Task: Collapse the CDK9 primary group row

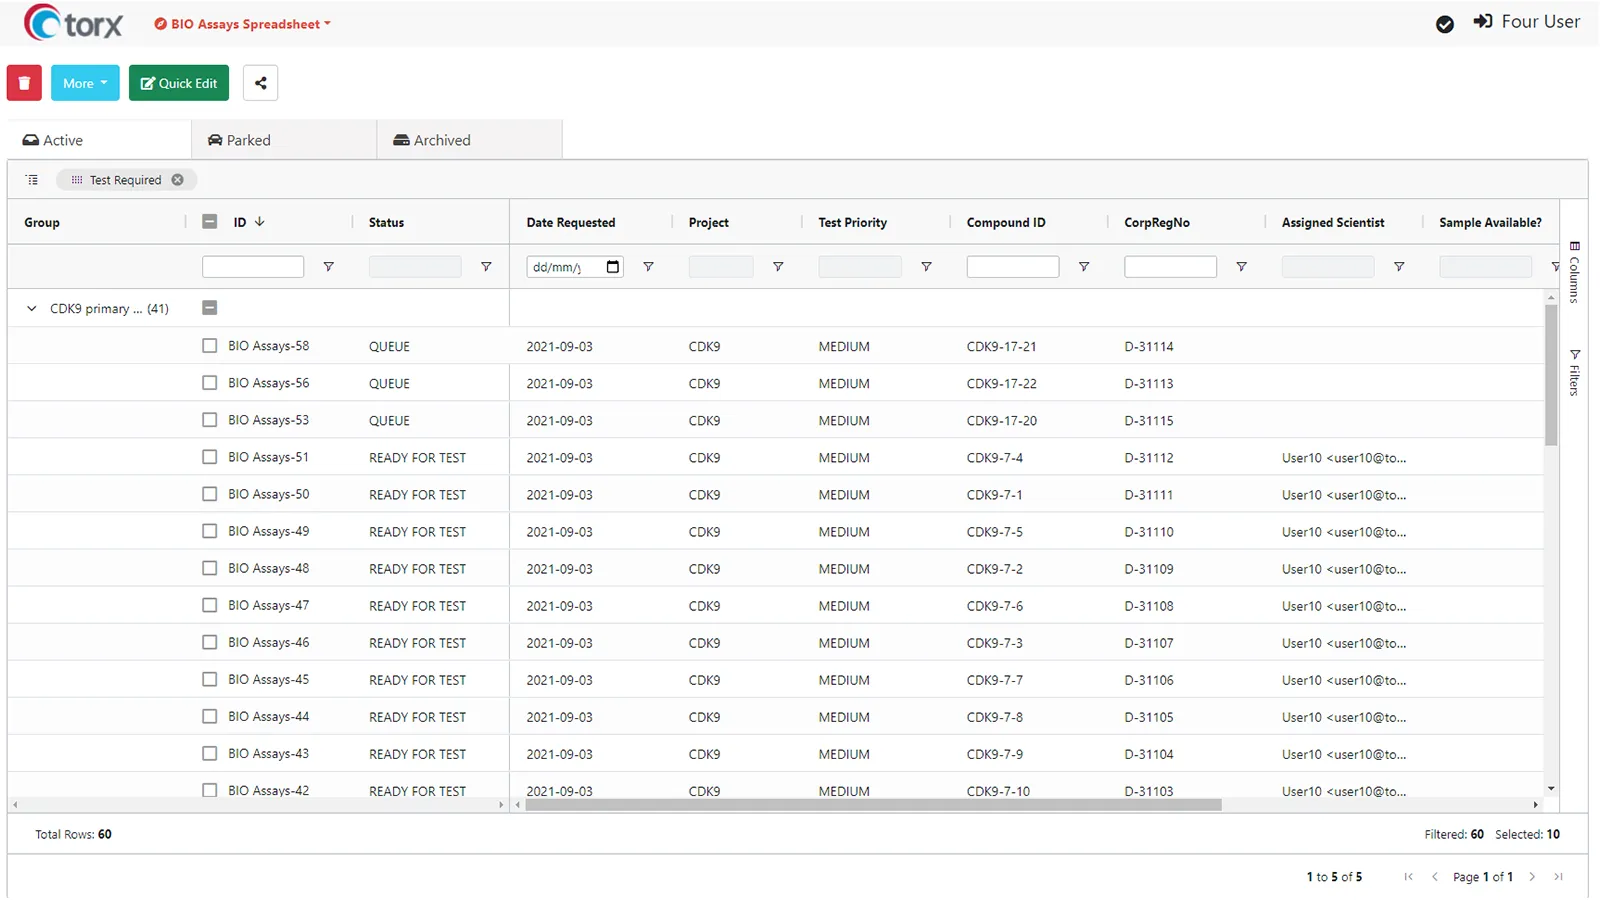Action: 32,309
